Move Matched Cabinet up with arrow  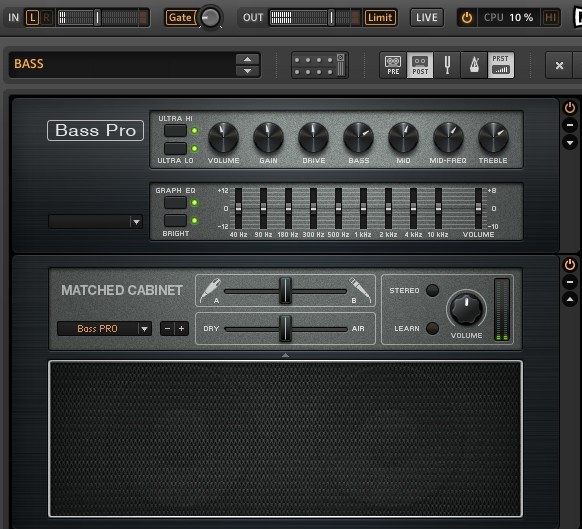570,299
